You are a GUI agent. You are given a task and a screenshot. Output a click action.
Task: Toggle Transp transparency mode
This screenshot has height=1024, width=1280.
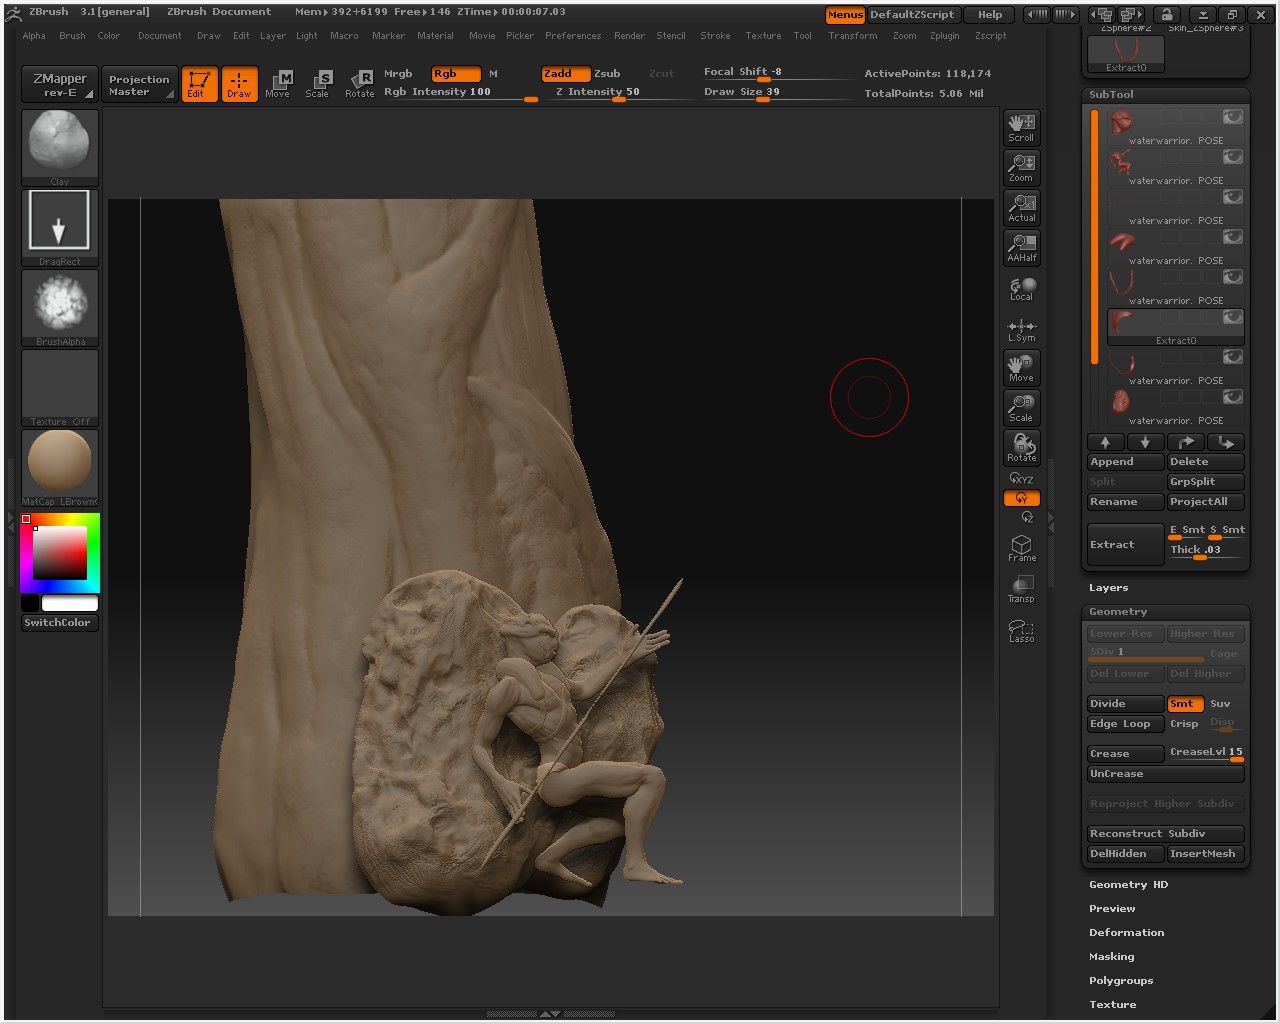click(1022, 588)
